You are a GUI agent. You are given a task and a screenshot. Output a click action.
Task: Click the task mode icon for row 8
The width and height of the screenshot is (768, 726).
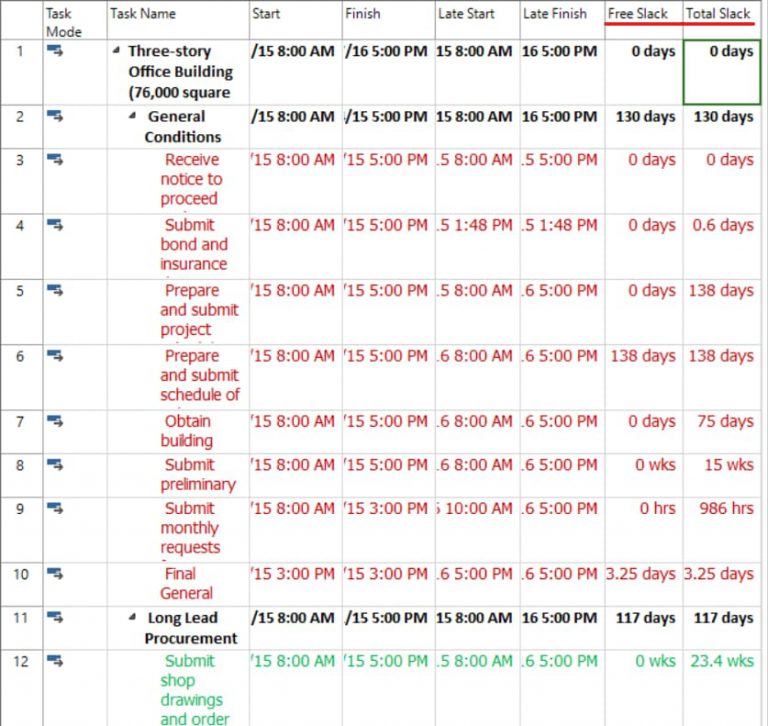pyautogui.click(x=55, y=465)
